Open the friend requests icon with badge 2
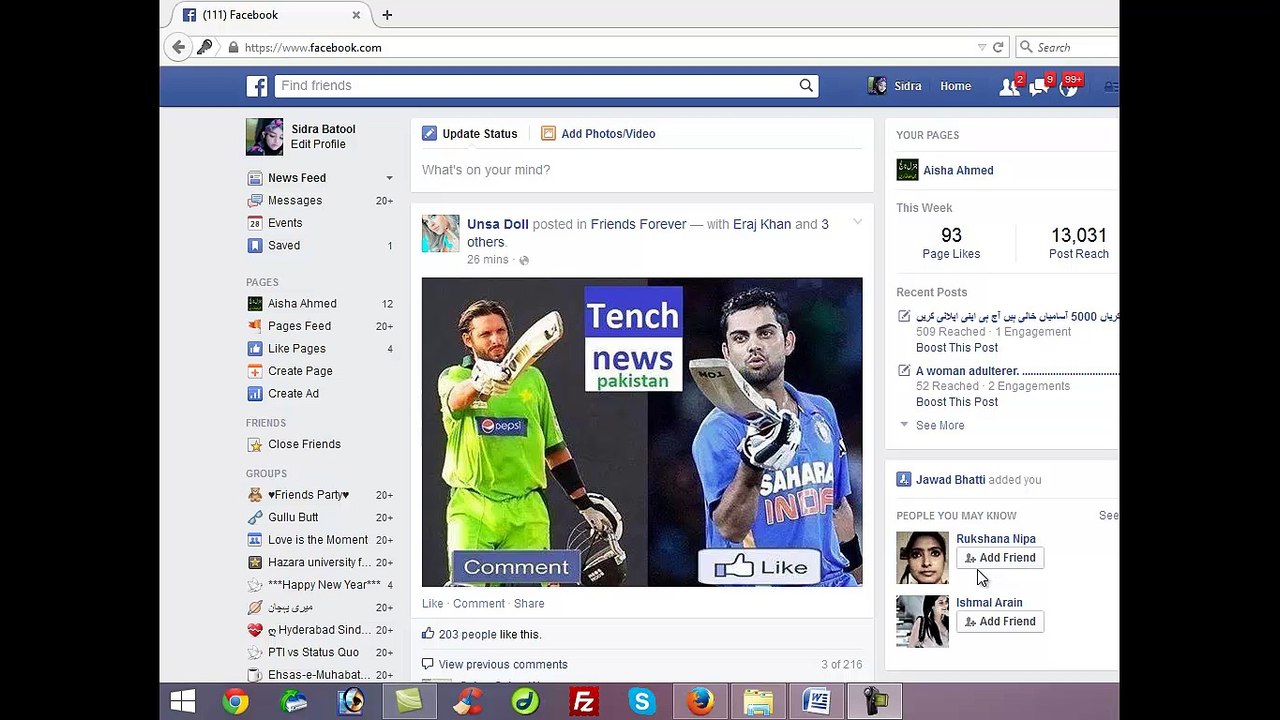 coord(1010,87)
